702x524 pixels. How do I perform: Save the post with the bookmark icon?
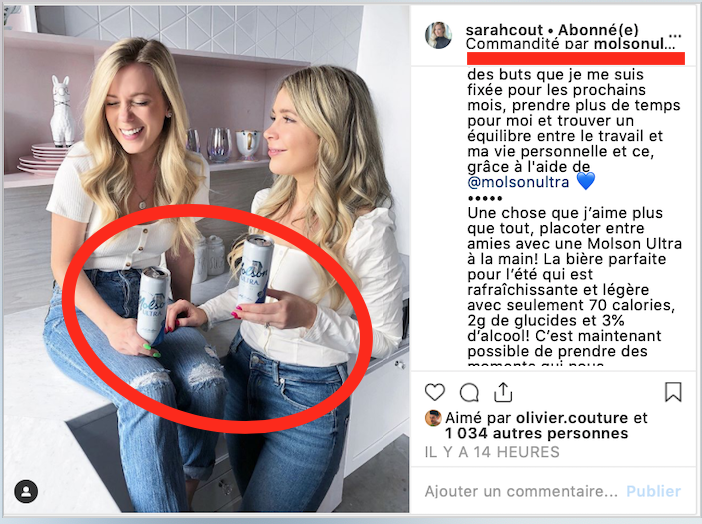[x=673, y=392]
